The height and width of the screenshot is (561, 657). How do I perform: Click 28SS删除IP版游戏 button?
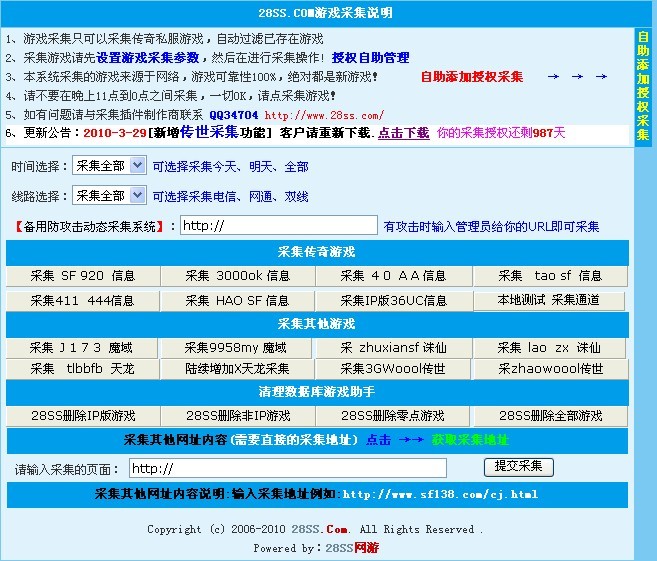click(x=82, y=416)
